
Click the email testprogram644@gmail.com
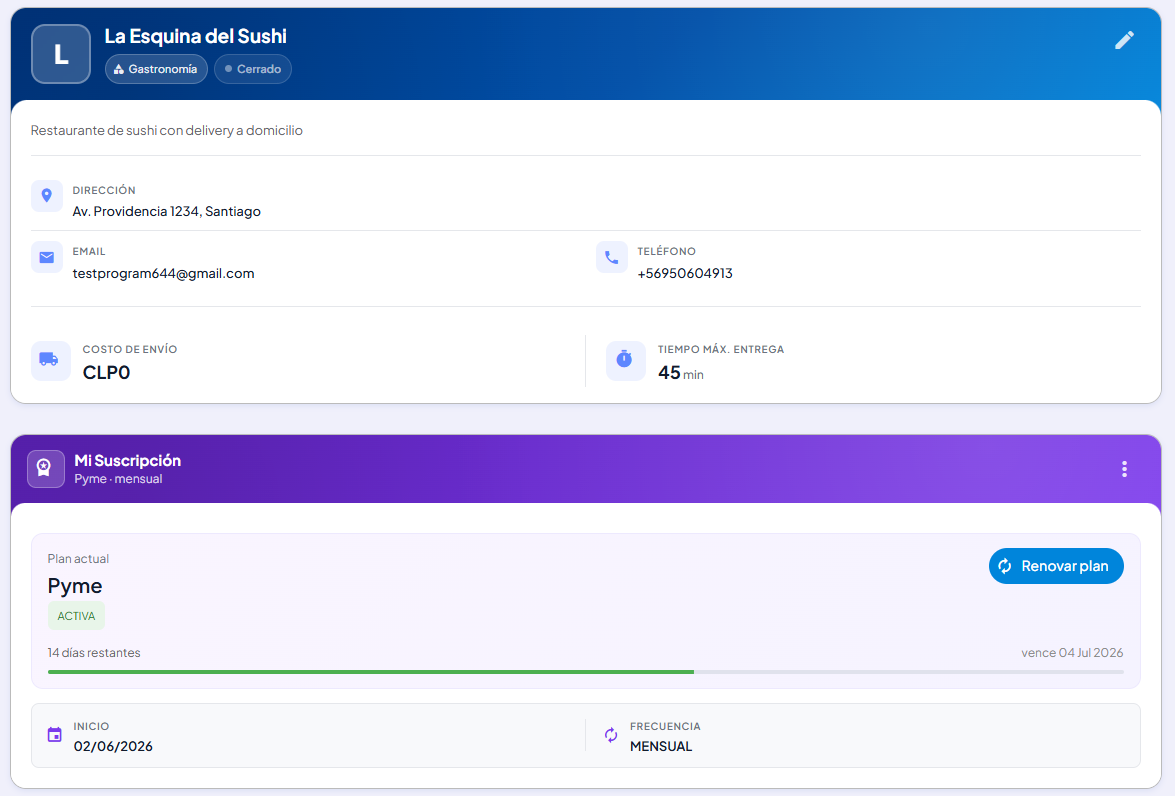click(x=163, y=274)
